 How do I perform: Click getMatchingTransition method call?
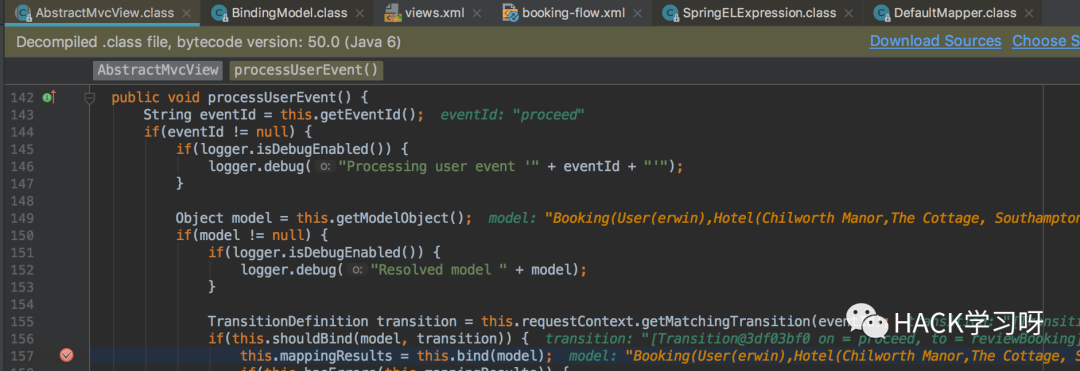tap(727, 321)
